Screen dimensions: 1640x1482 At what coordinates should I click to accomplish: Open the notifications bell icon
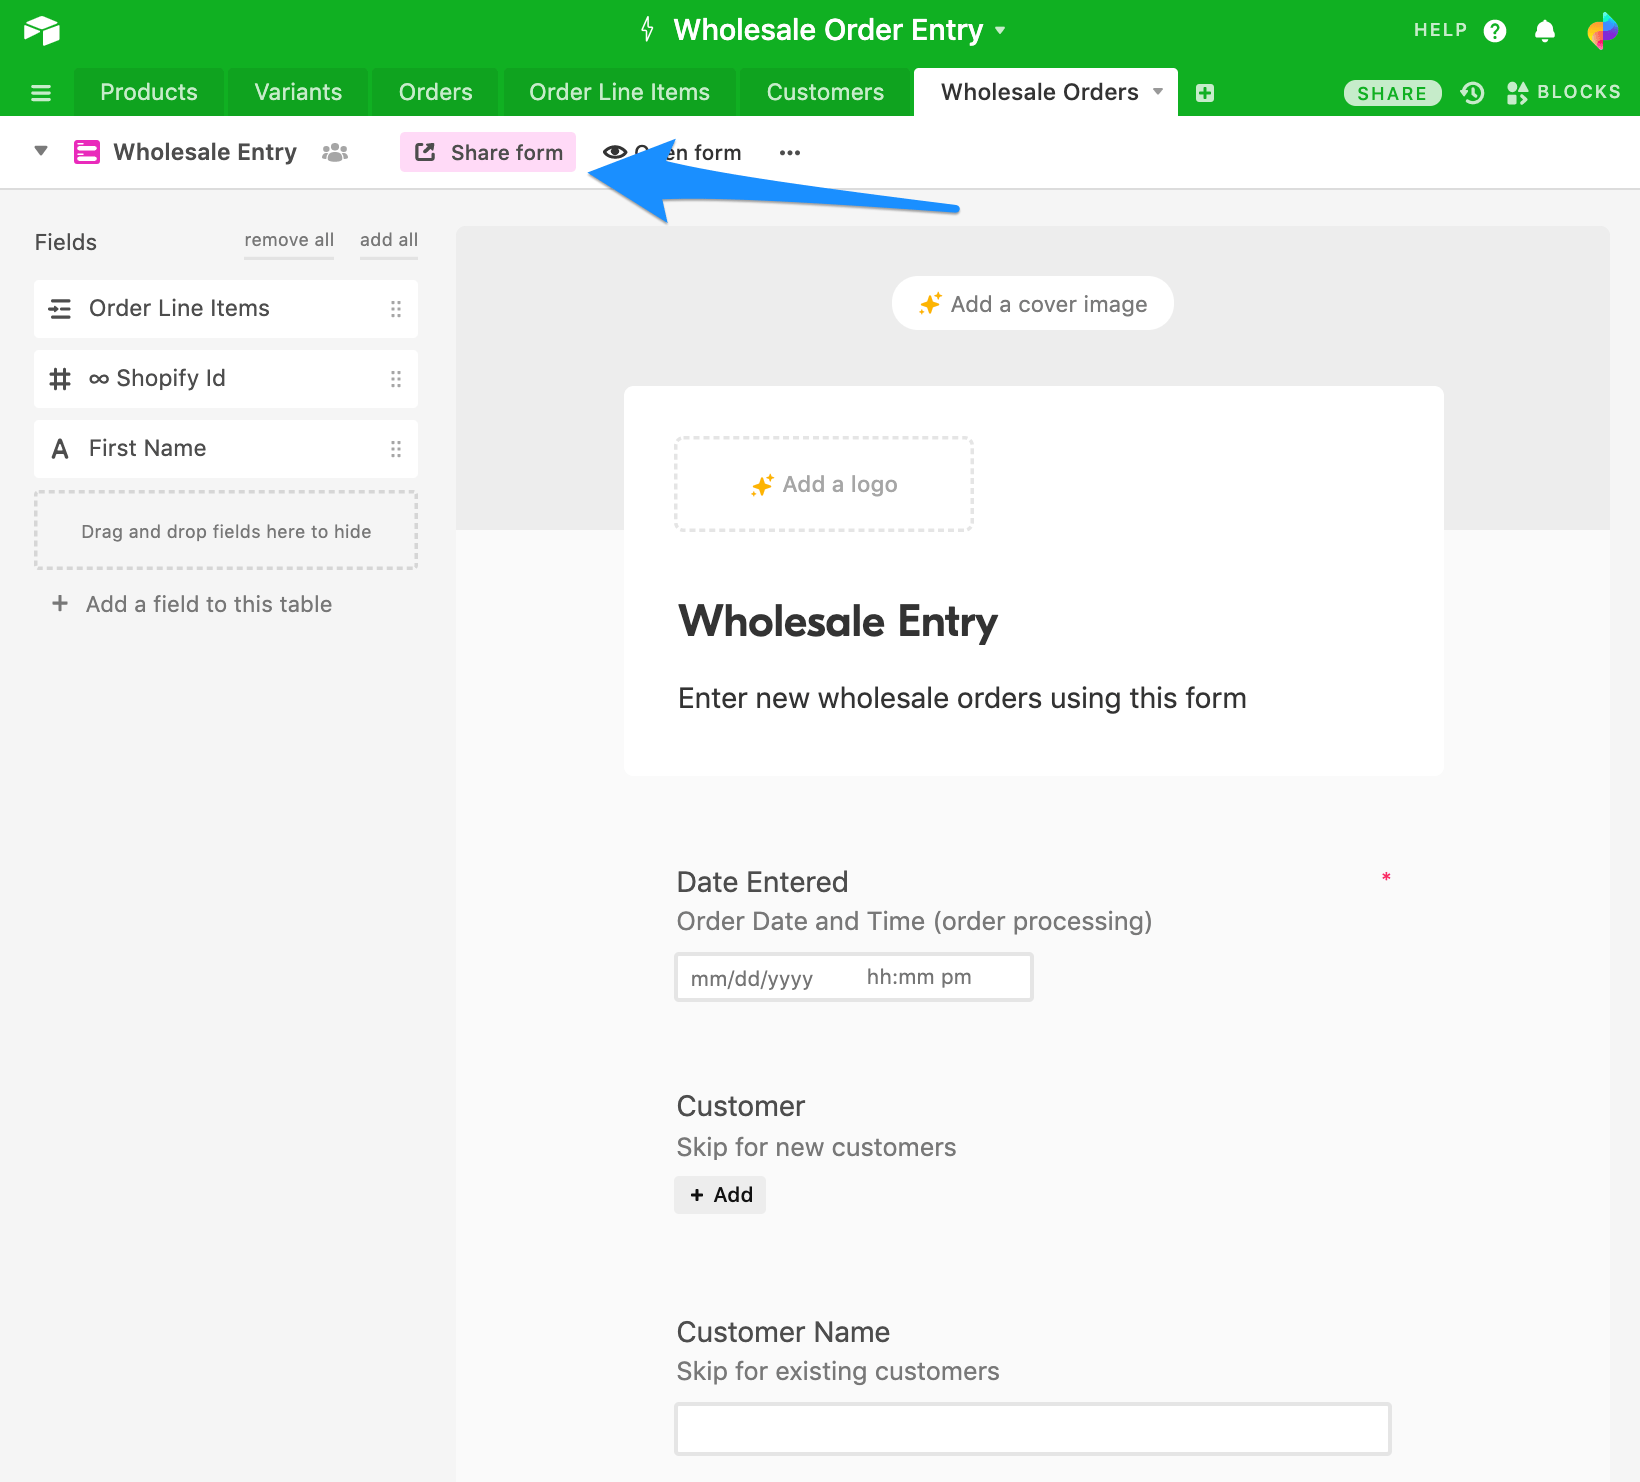1544,31
